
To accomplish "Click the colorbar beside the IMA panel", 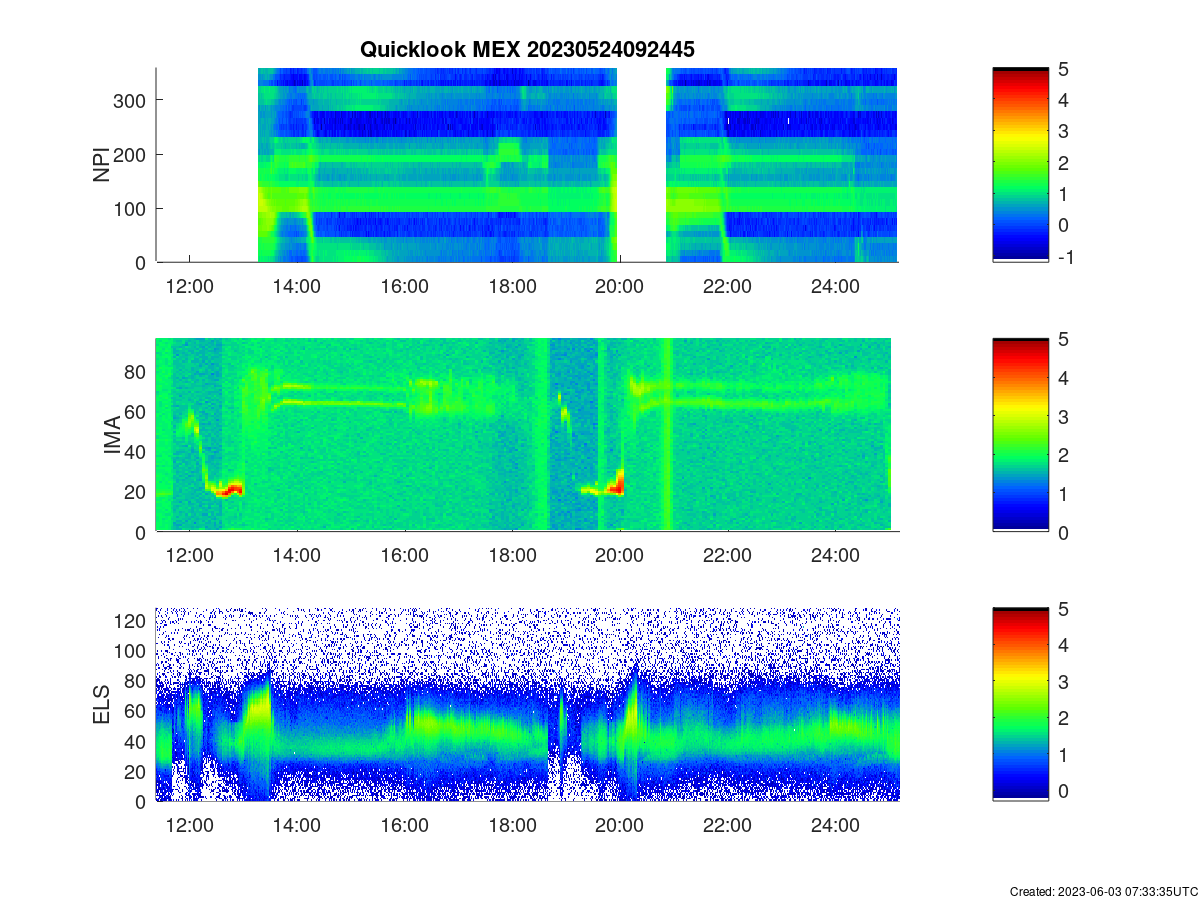I will tap(1021, 435).
